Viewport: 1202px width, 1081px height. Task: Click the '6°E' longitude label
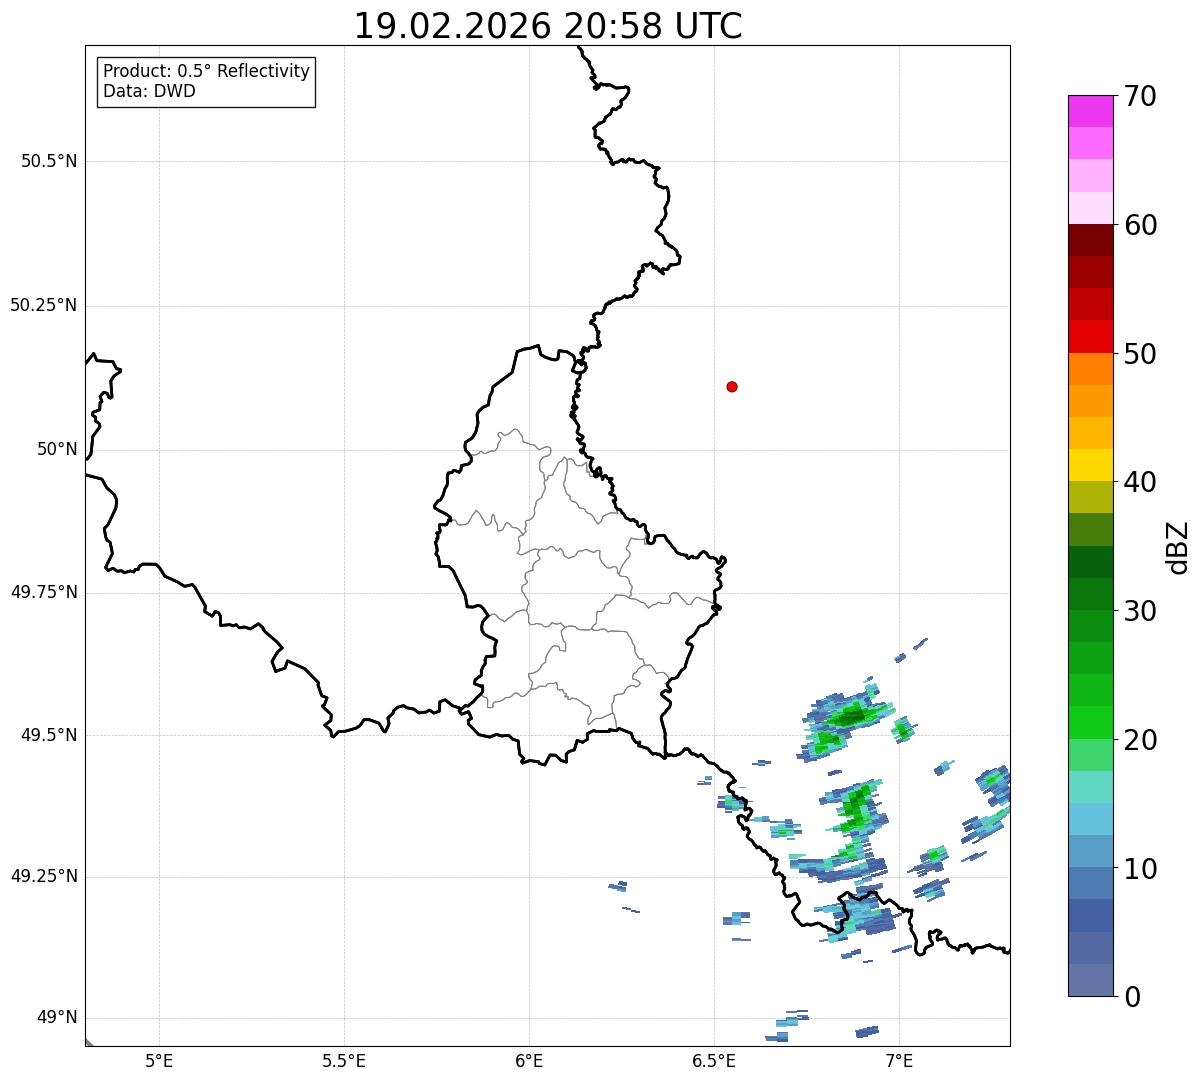point(529,1061)
